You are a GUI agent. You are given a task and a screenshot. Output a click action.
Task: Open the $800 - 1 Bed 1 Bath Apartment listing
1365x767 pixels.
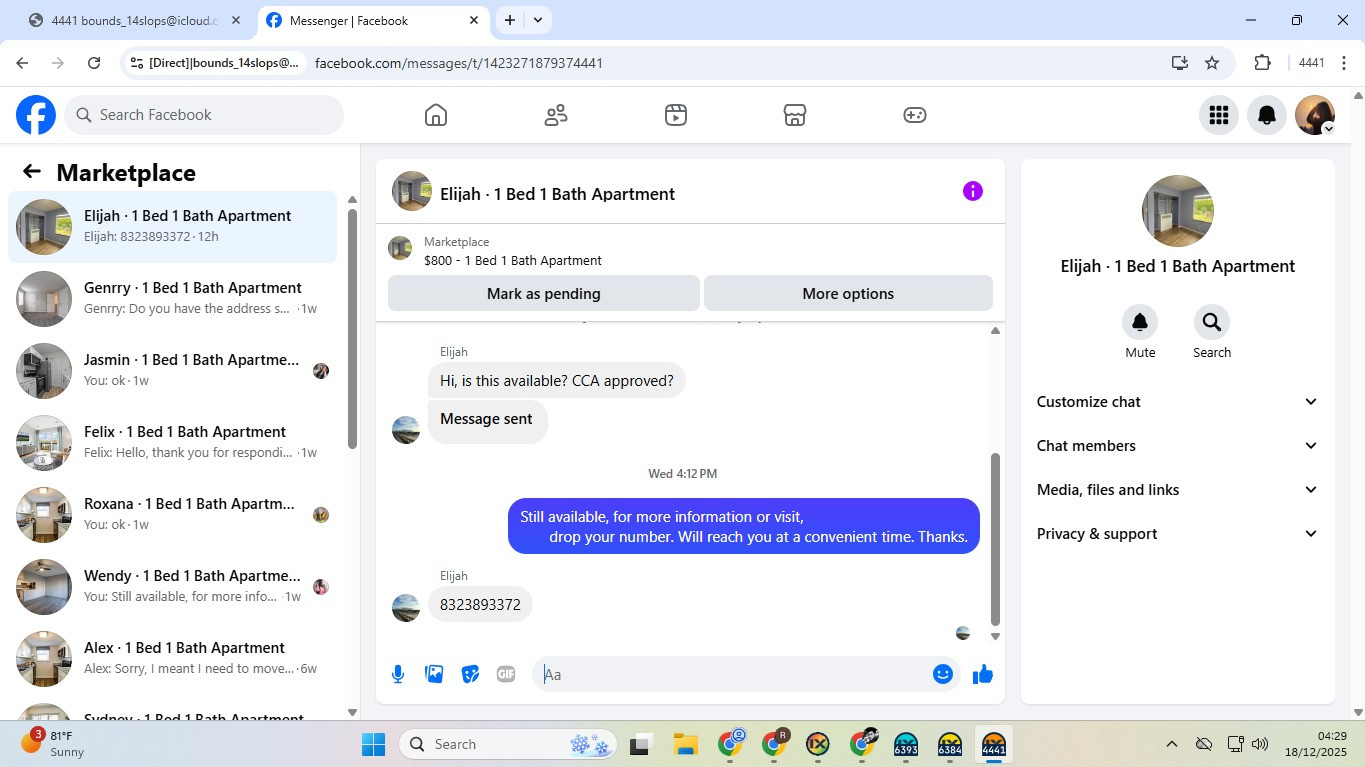[x=512, y=261]
